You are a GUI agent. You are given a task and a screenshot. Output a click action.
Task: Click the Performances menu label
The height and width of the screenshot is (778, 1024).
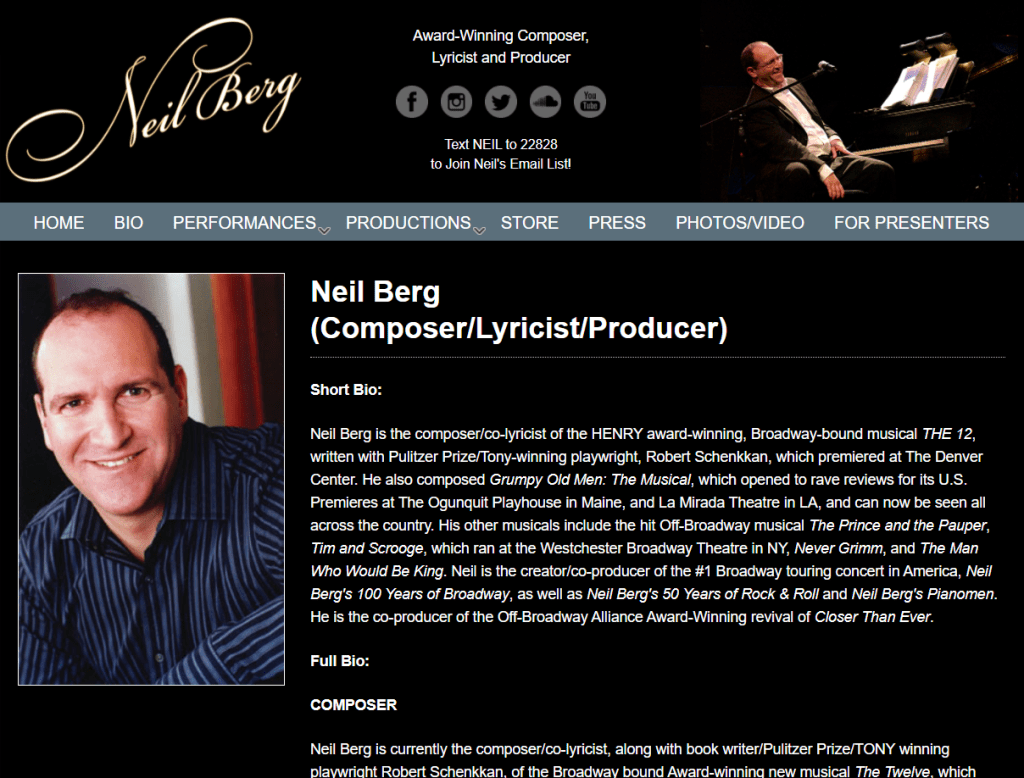[244, 223]
